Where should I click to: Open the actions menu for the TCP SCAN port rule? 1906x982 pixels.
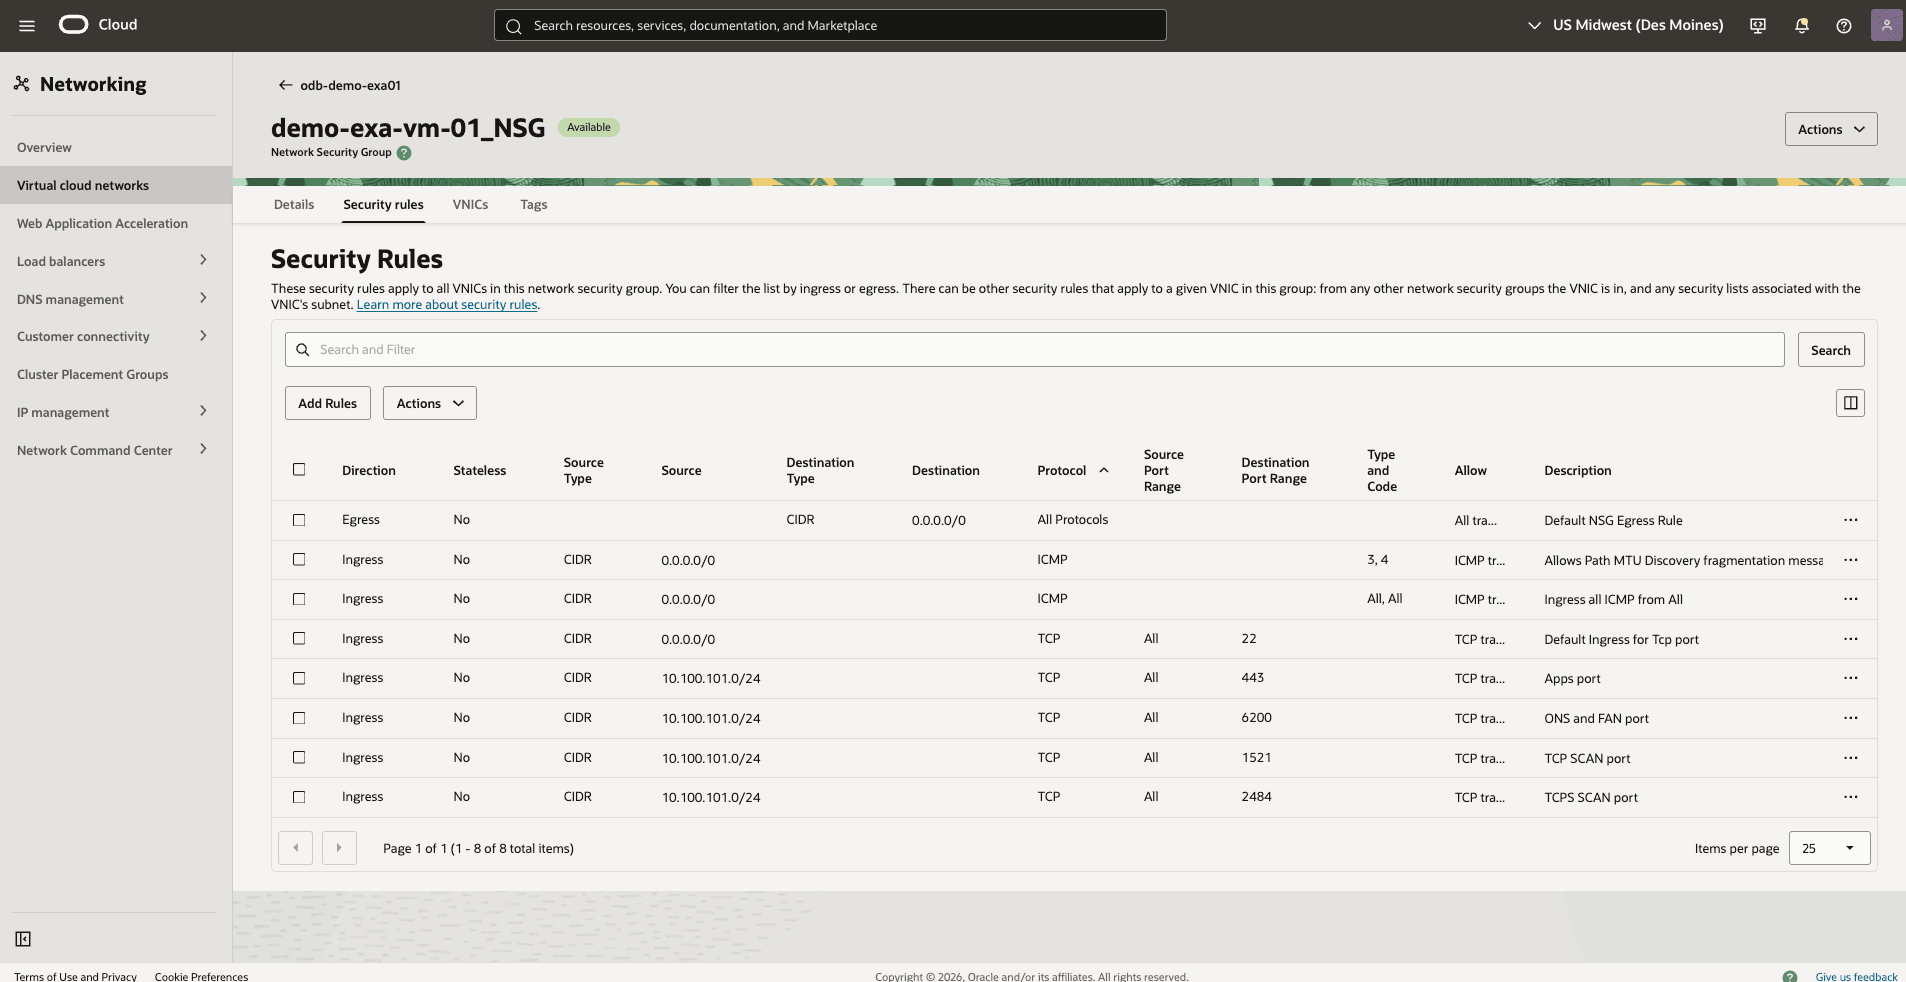click(1850, 758)
